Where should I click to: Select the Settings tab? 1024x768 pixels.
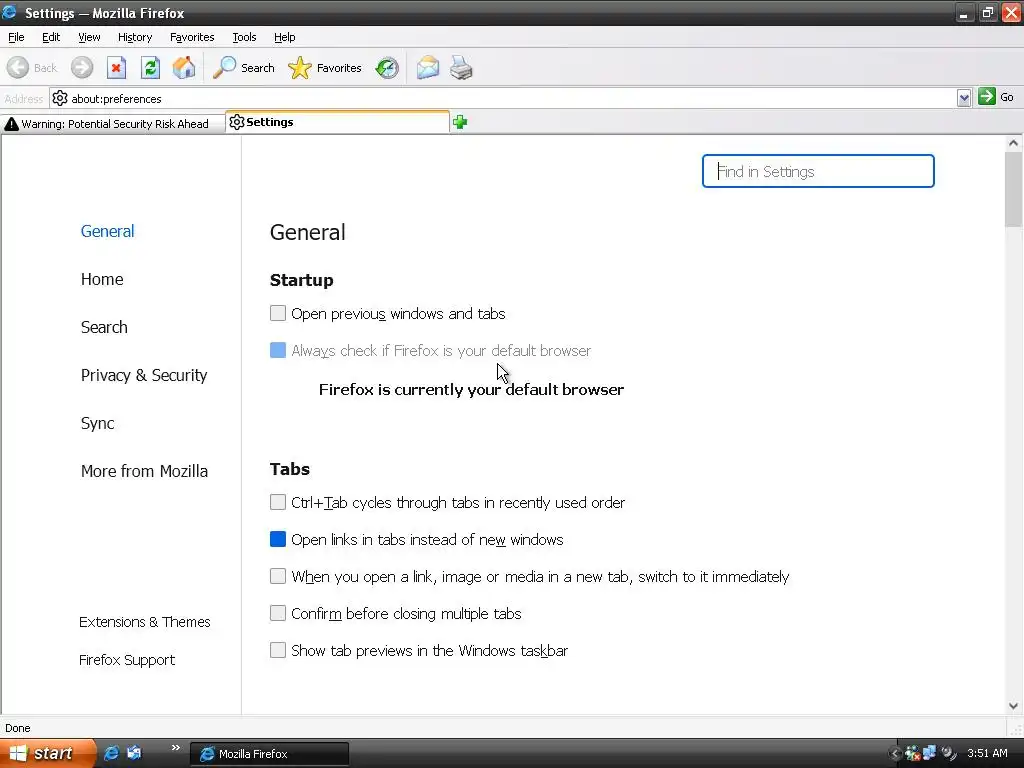[x=337, y=122]
